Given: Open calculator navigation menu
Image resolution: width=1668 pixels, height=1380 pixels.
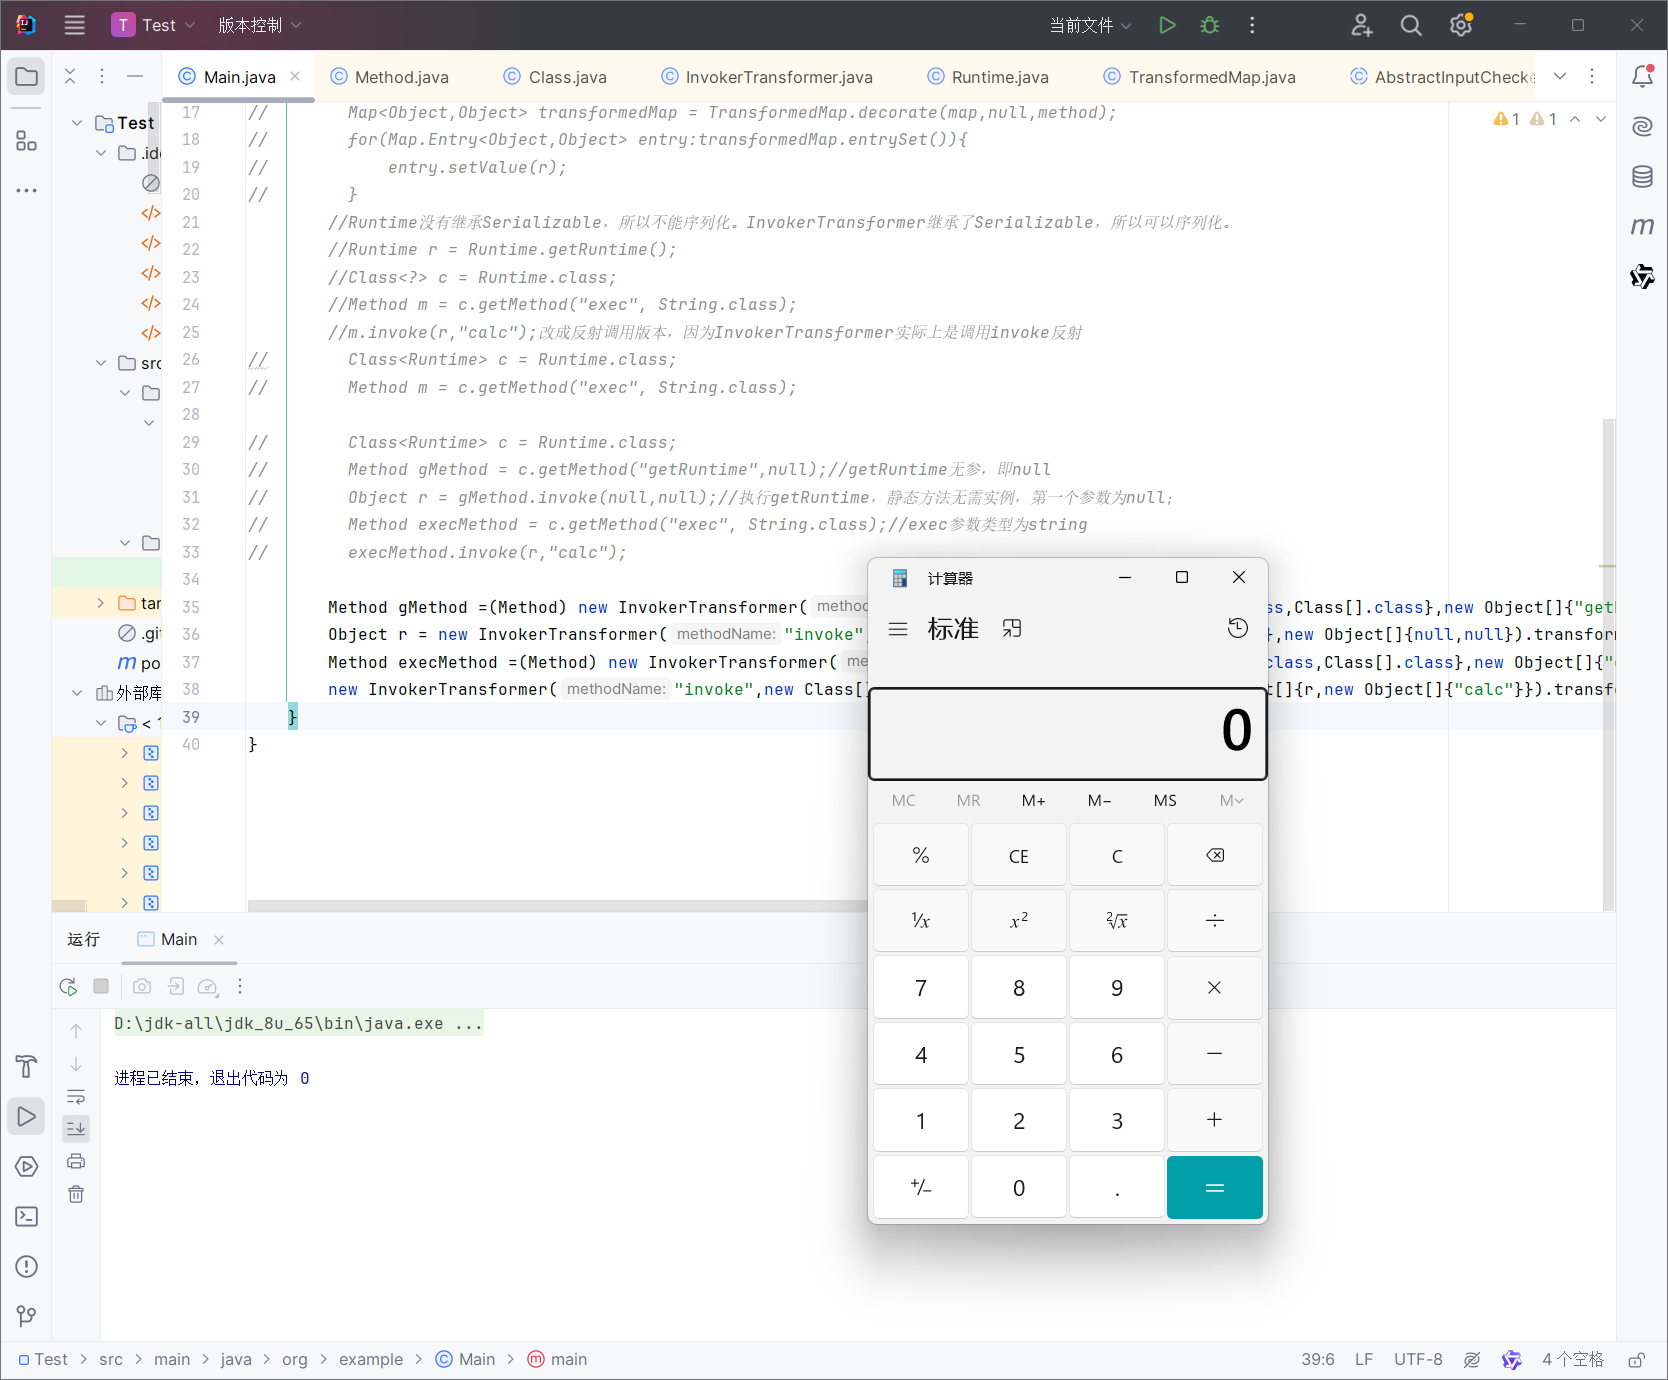Looking at the screenshot, I should click(x=898, y=629).
